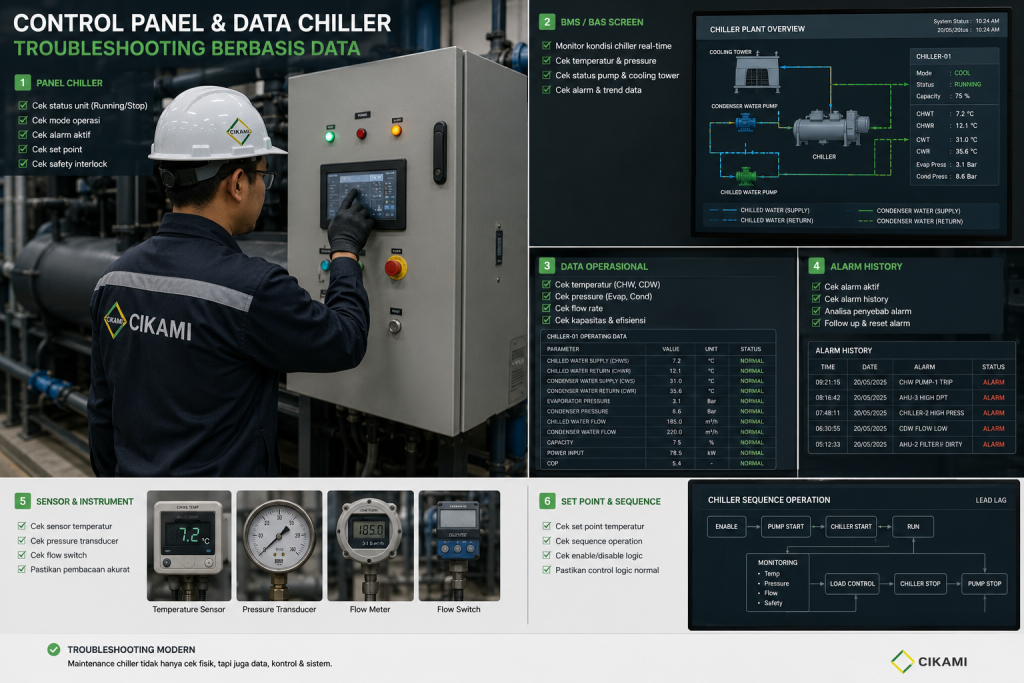Select the POWER INPUT data row
1024x683 pixels.
coord(658,453)
